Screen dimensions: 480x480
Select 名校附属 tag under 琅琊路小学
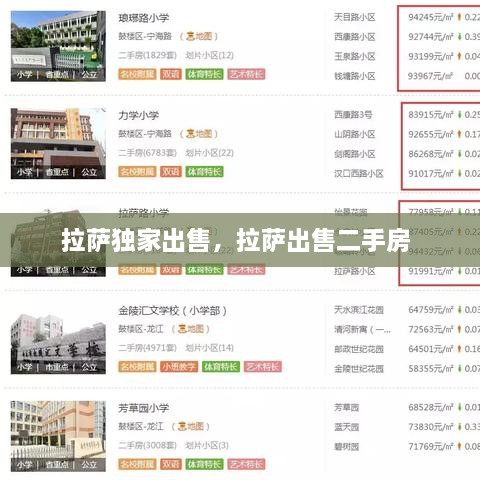point(137,74)
